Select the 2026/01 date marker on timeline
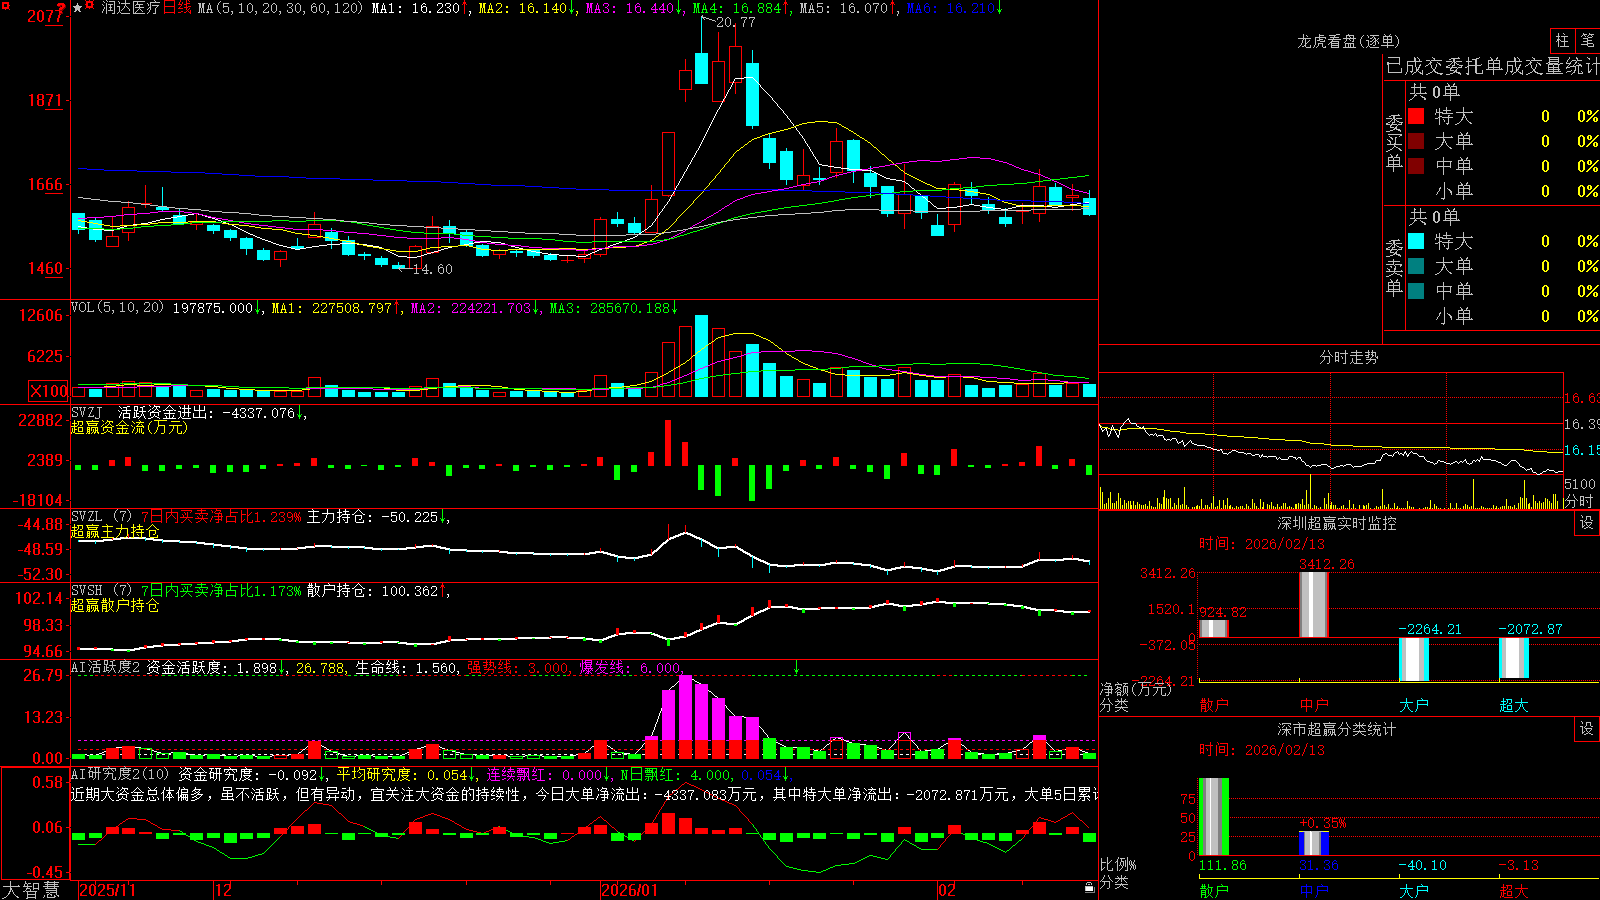Image resolution: width=1600 pixels, height=900 pixels. click(630, 890)
